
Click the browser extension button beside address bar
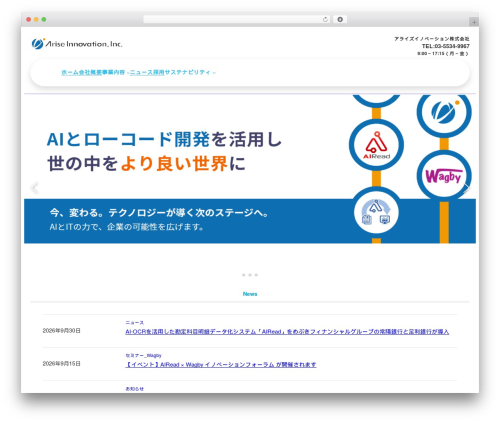pyautogui.click(x=340, y=19)
